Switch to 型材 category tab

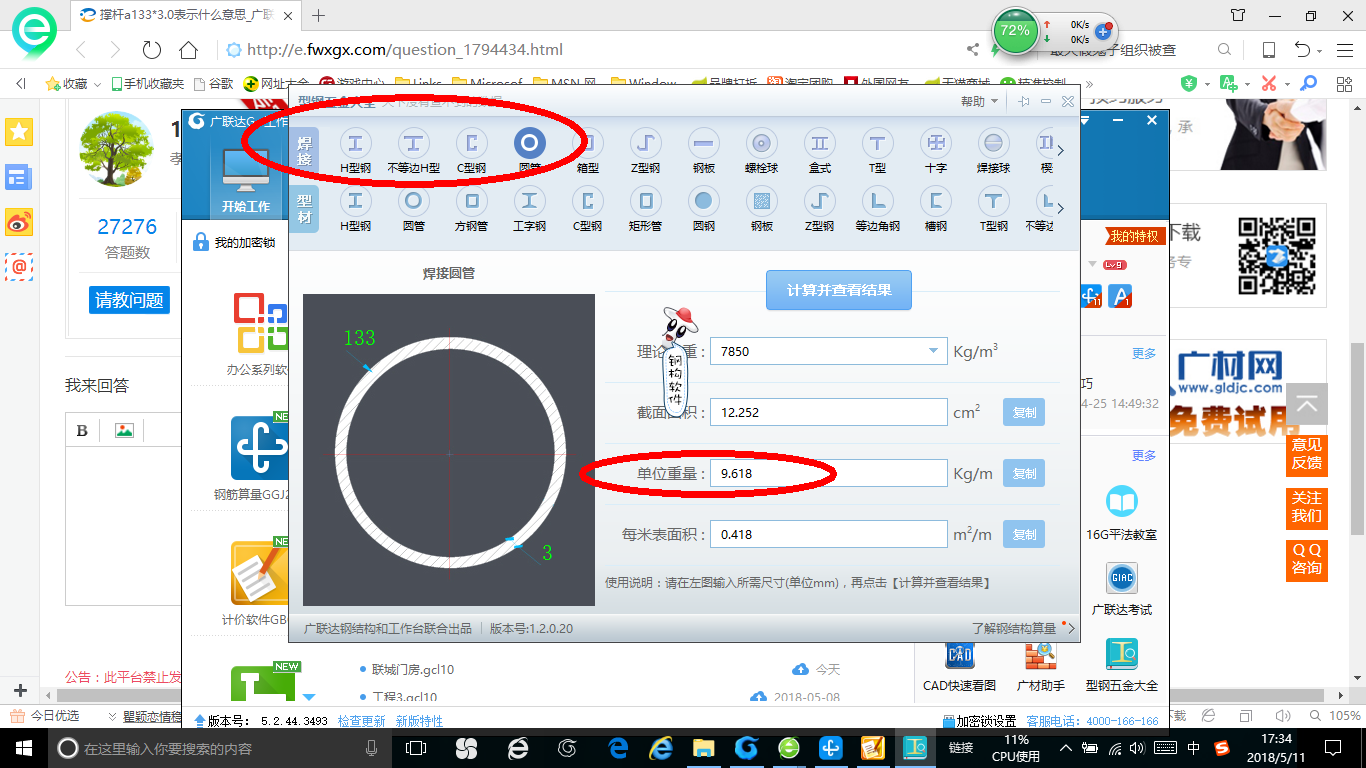pyautogui.click(x=305, y=209)
